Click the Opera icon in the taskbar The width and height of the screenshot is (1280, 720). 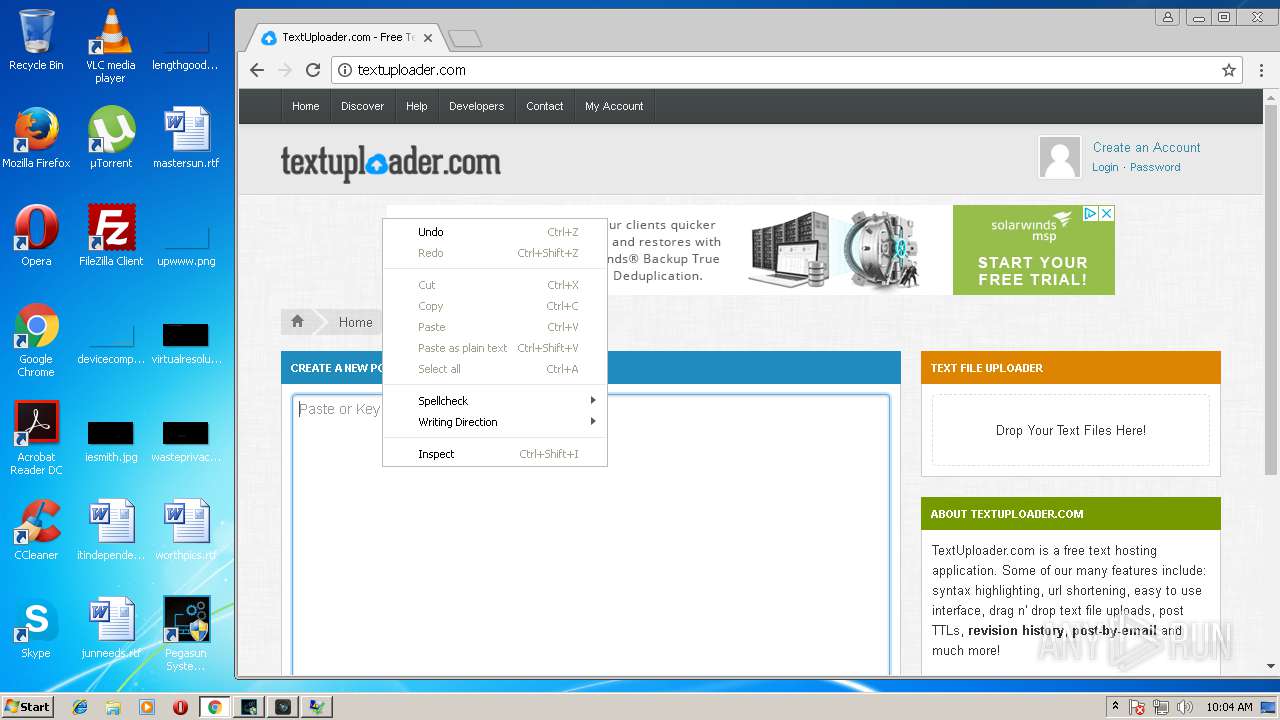[181, 707]
